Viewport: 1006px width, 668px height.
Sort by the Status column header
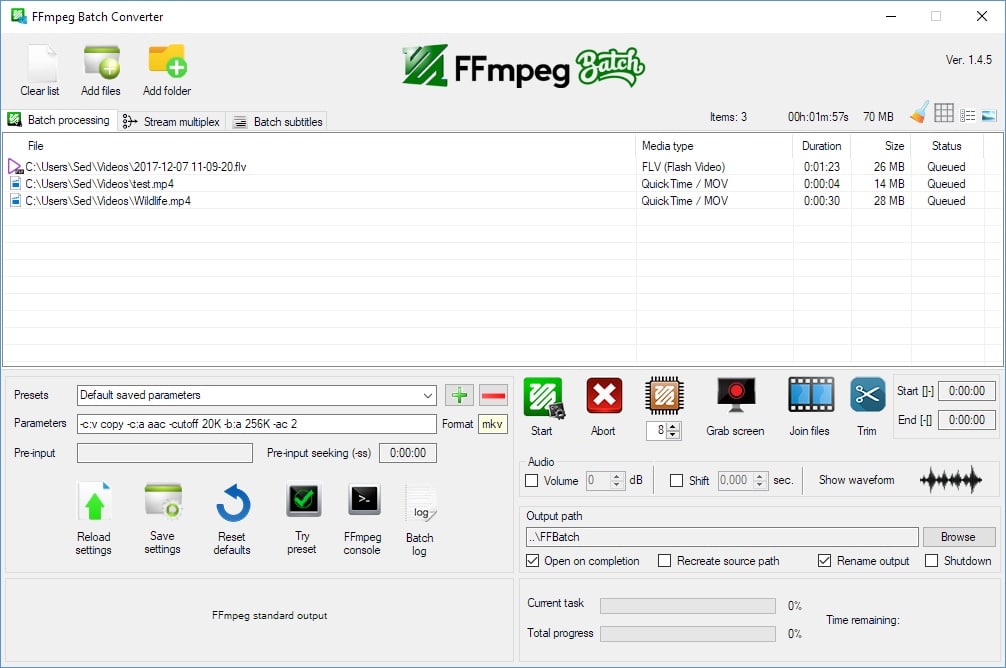click(x=946, y=146)
